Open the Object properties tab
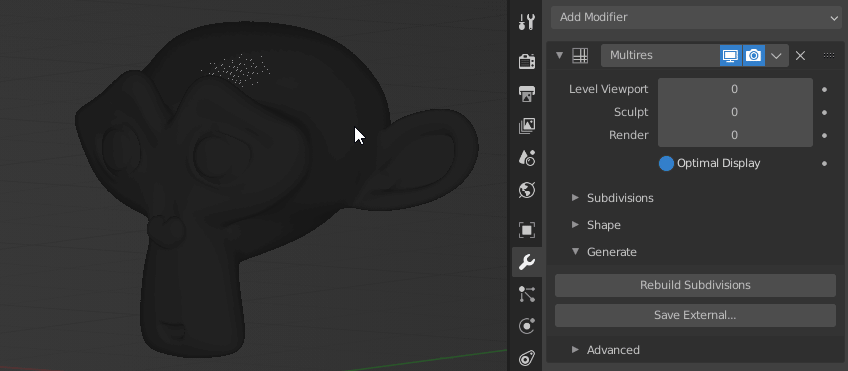This screenshot has height=371, width=848. (x=526, y=230)
